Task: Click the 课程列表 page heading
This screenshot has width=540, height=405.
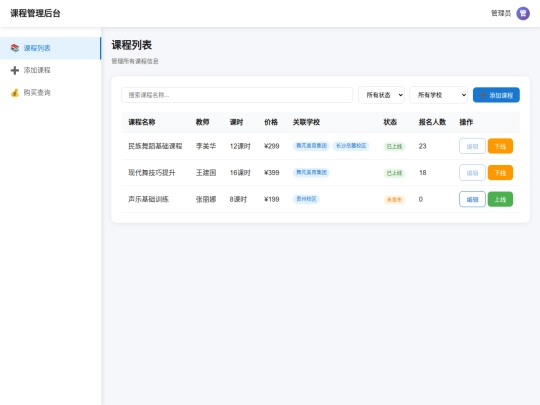Action: click(132, 45)
